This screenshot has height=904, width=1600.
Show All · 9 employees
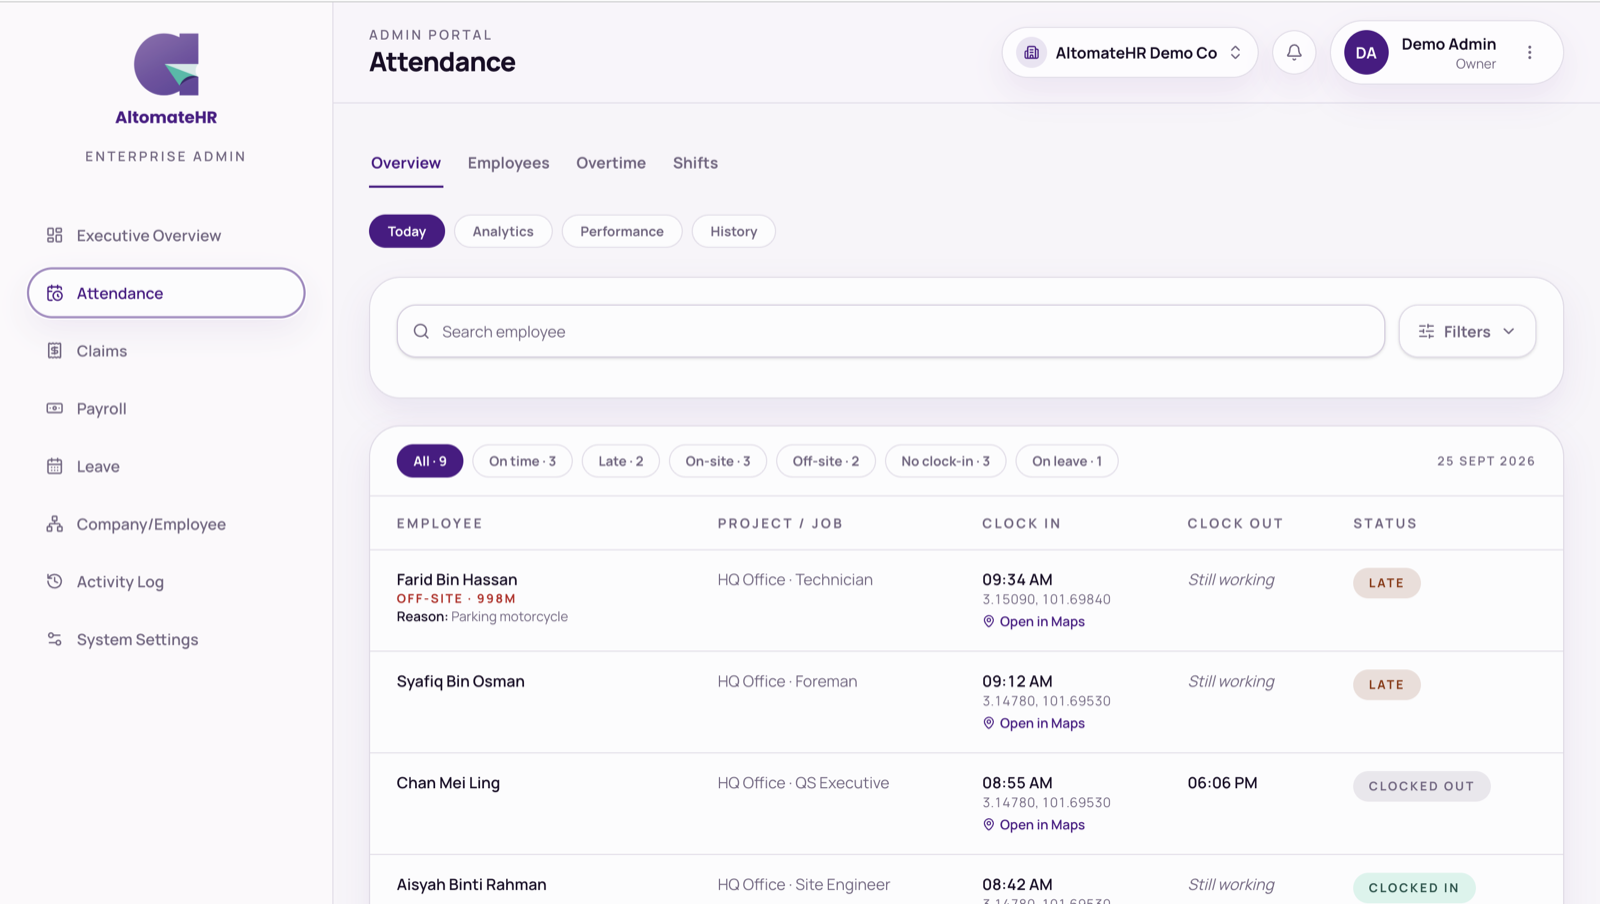[x=430, y=461]
